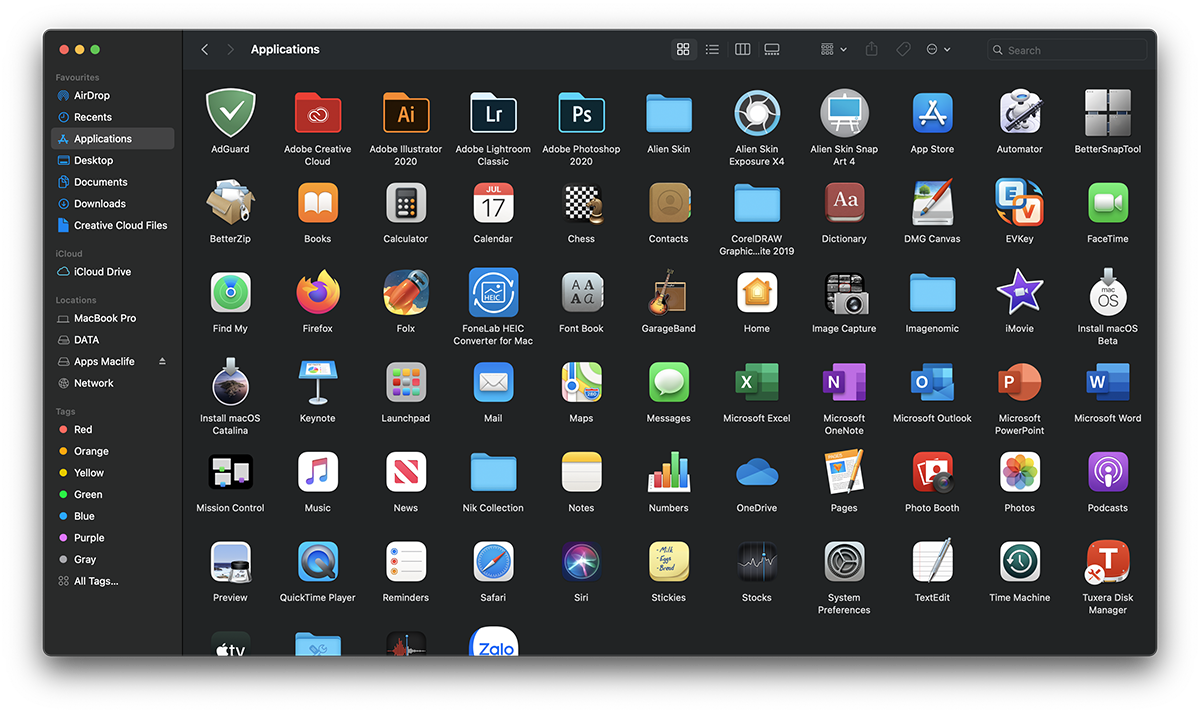The height and width of the screenshot is (713, 1200).
Task: Launch Firefox
Action: pos(318,292)
